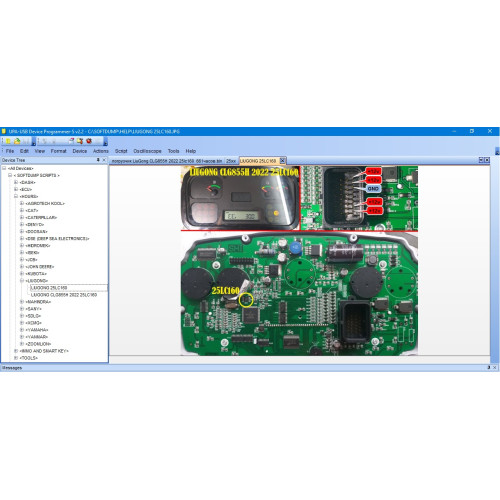
Task: Open the Oscilloscope menu
Action: (x=147, y=151)
